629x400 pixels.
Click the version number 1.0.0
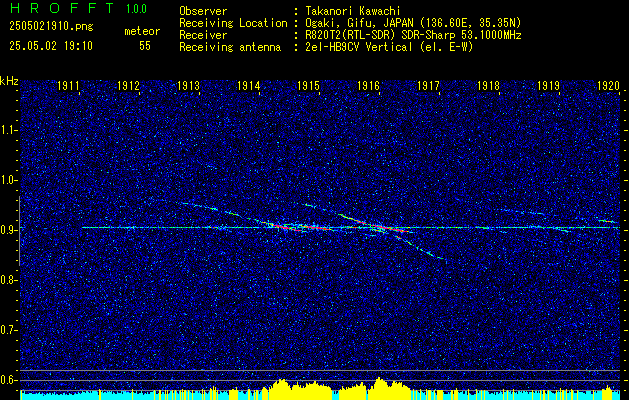136,9
